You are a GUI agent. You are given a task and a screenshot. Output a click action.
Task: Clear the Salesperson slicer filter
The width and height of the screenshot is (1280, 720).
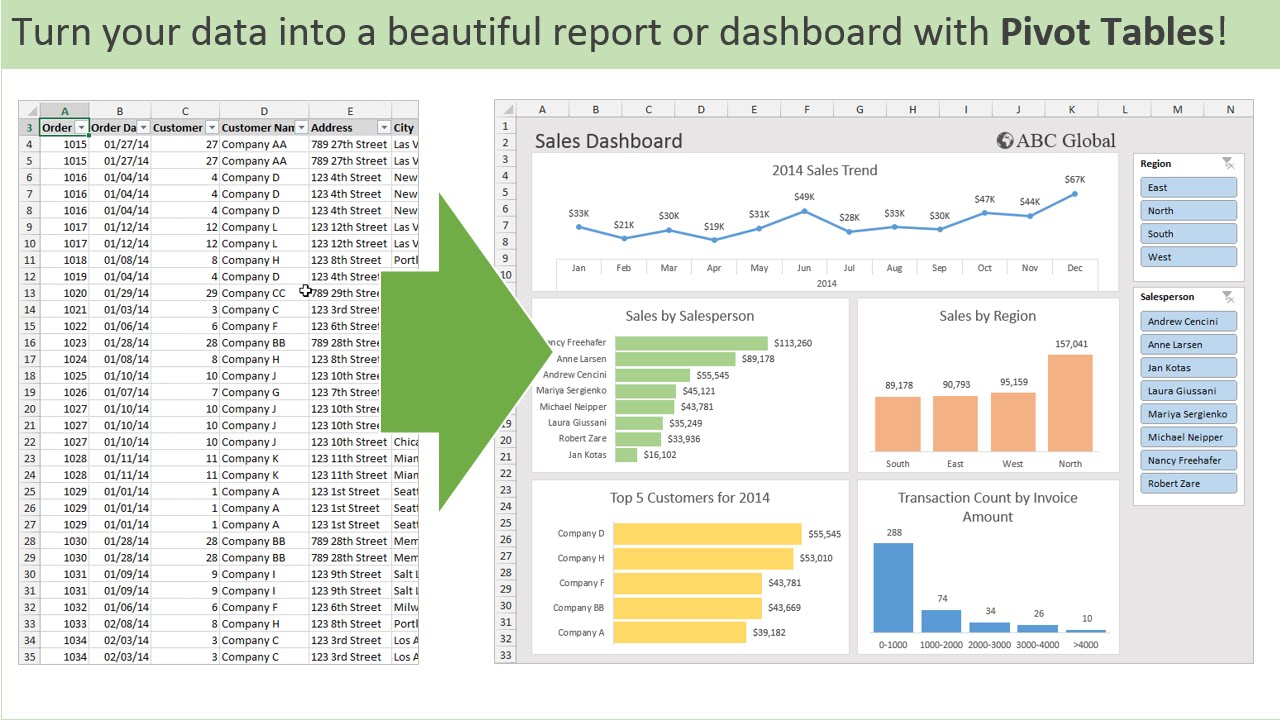(1228, 298)
